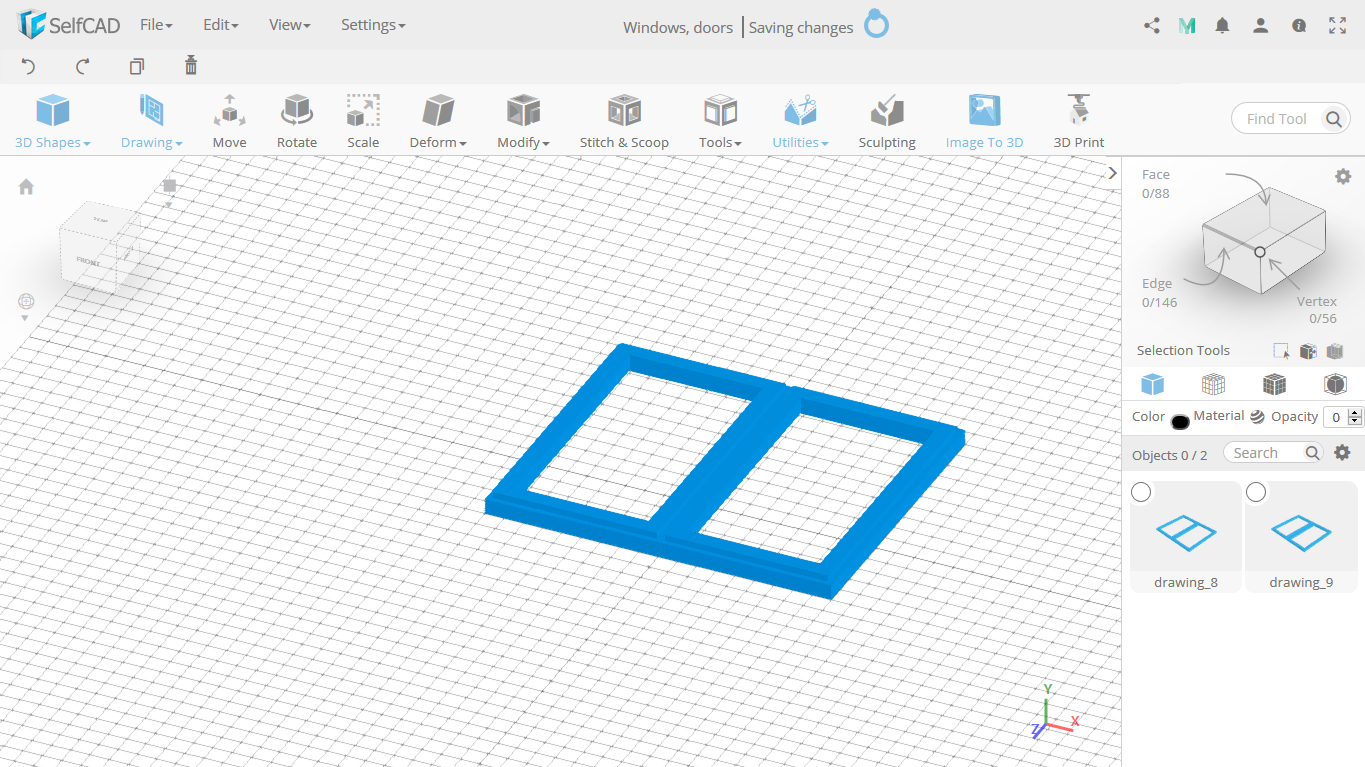Click the Color swatch
The image size is (1365, 767).
point(1180,421)
